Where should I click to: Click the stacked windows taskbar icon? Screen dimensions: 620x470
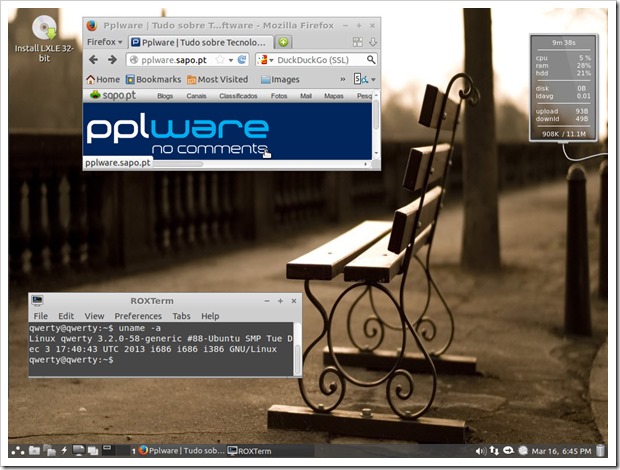pyautogui.click(x=93, y=451)
